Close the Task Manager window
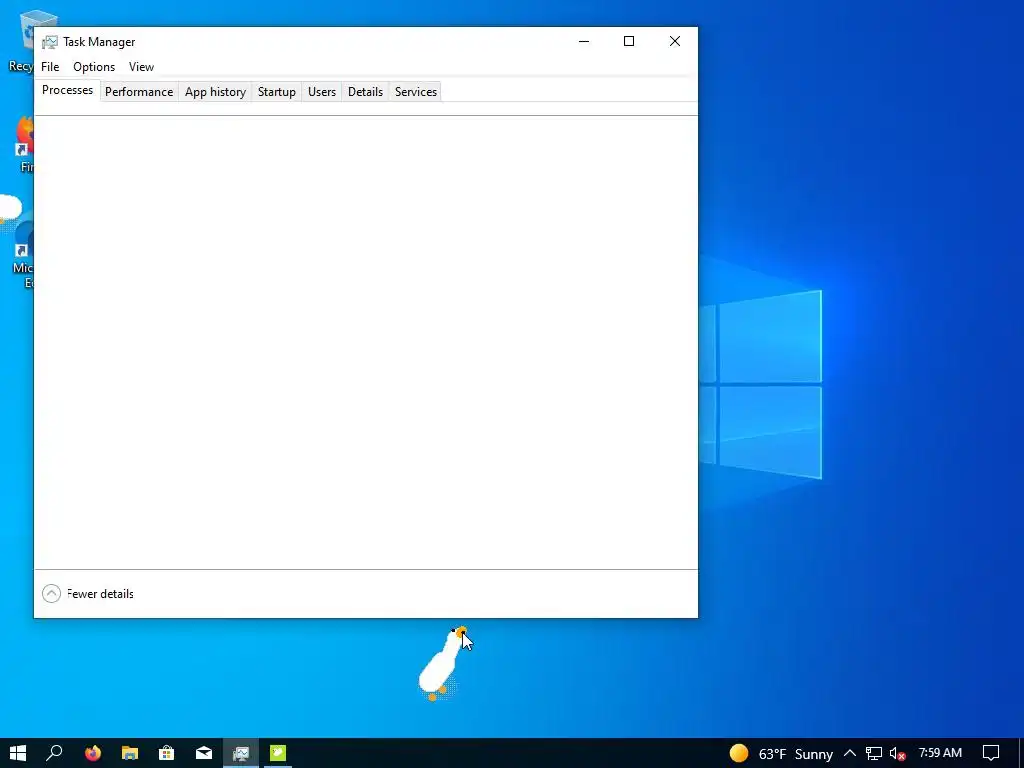Image resolution: width=1024 pixels, height=768 pixels. (675, 41)
